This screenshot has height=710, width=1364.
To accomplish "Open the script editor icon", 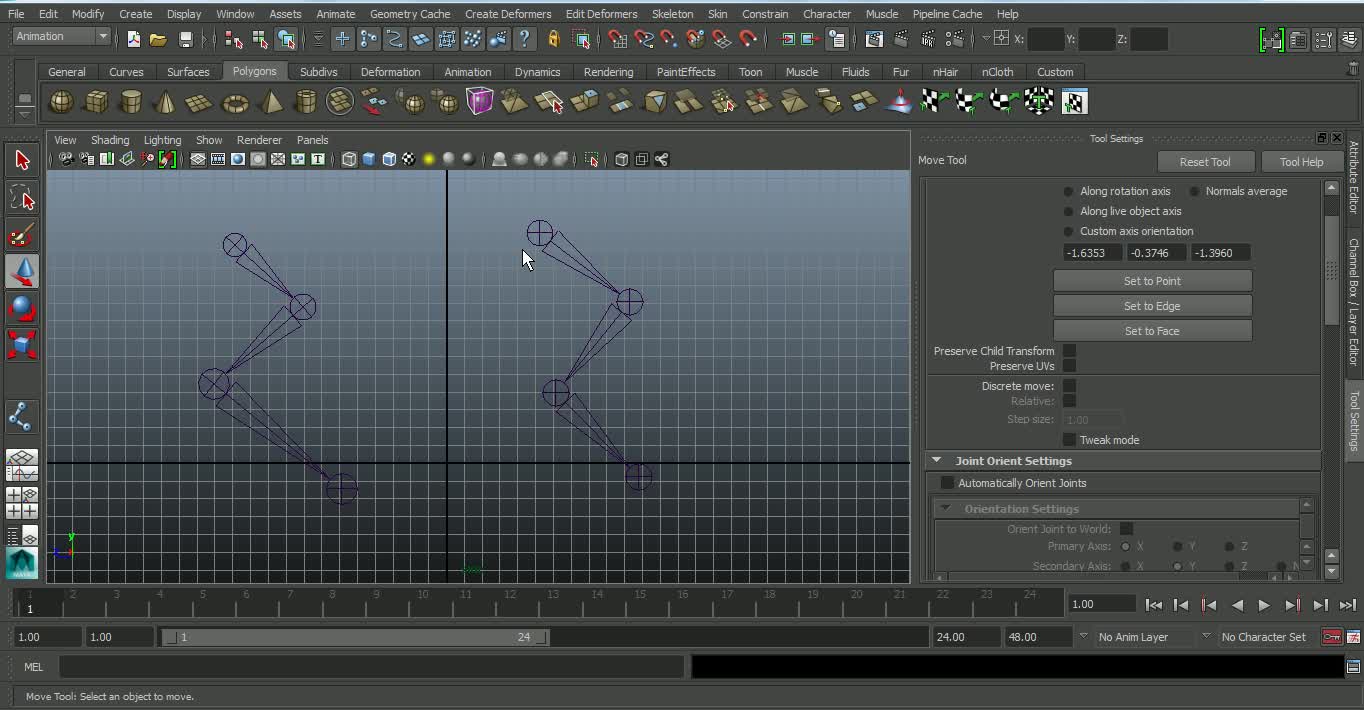I will click(1353, 666).
